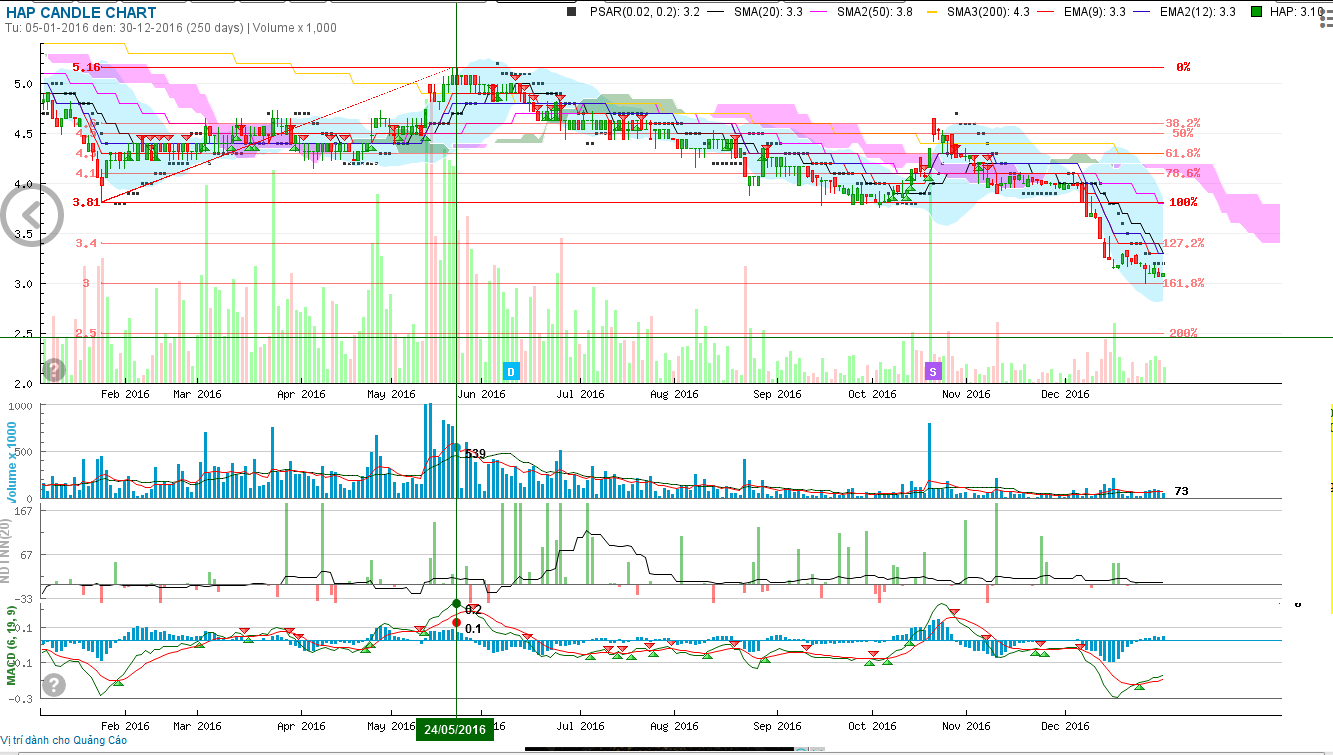Click the purple "S" event marker
This screenshot has height=755, width=1333.
click(934, 371)
